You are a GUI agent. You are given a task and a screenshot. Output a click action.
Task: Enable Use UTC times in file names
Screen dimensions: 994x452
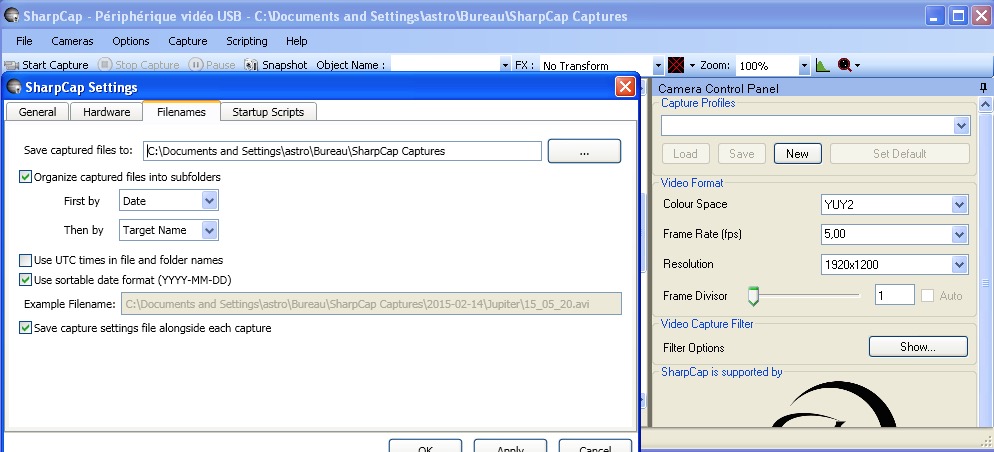pos(25,260)
